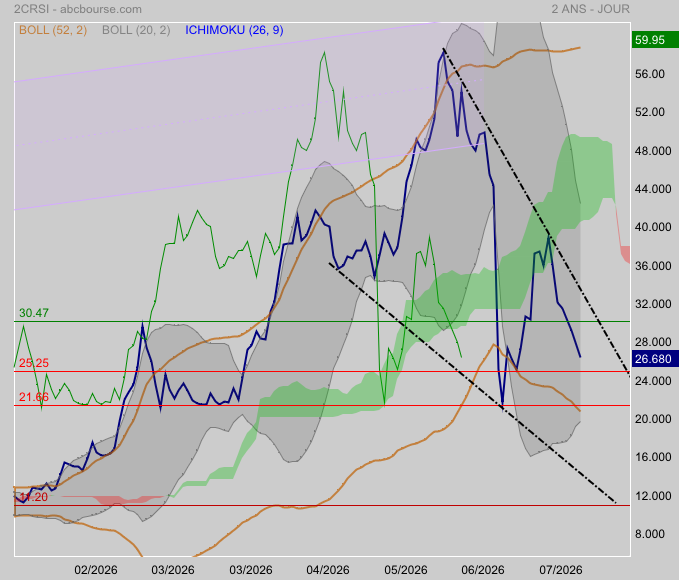Click the 40.000 price axis value
The width and height of the screenshot is (679, 580).
coord(653,227)
